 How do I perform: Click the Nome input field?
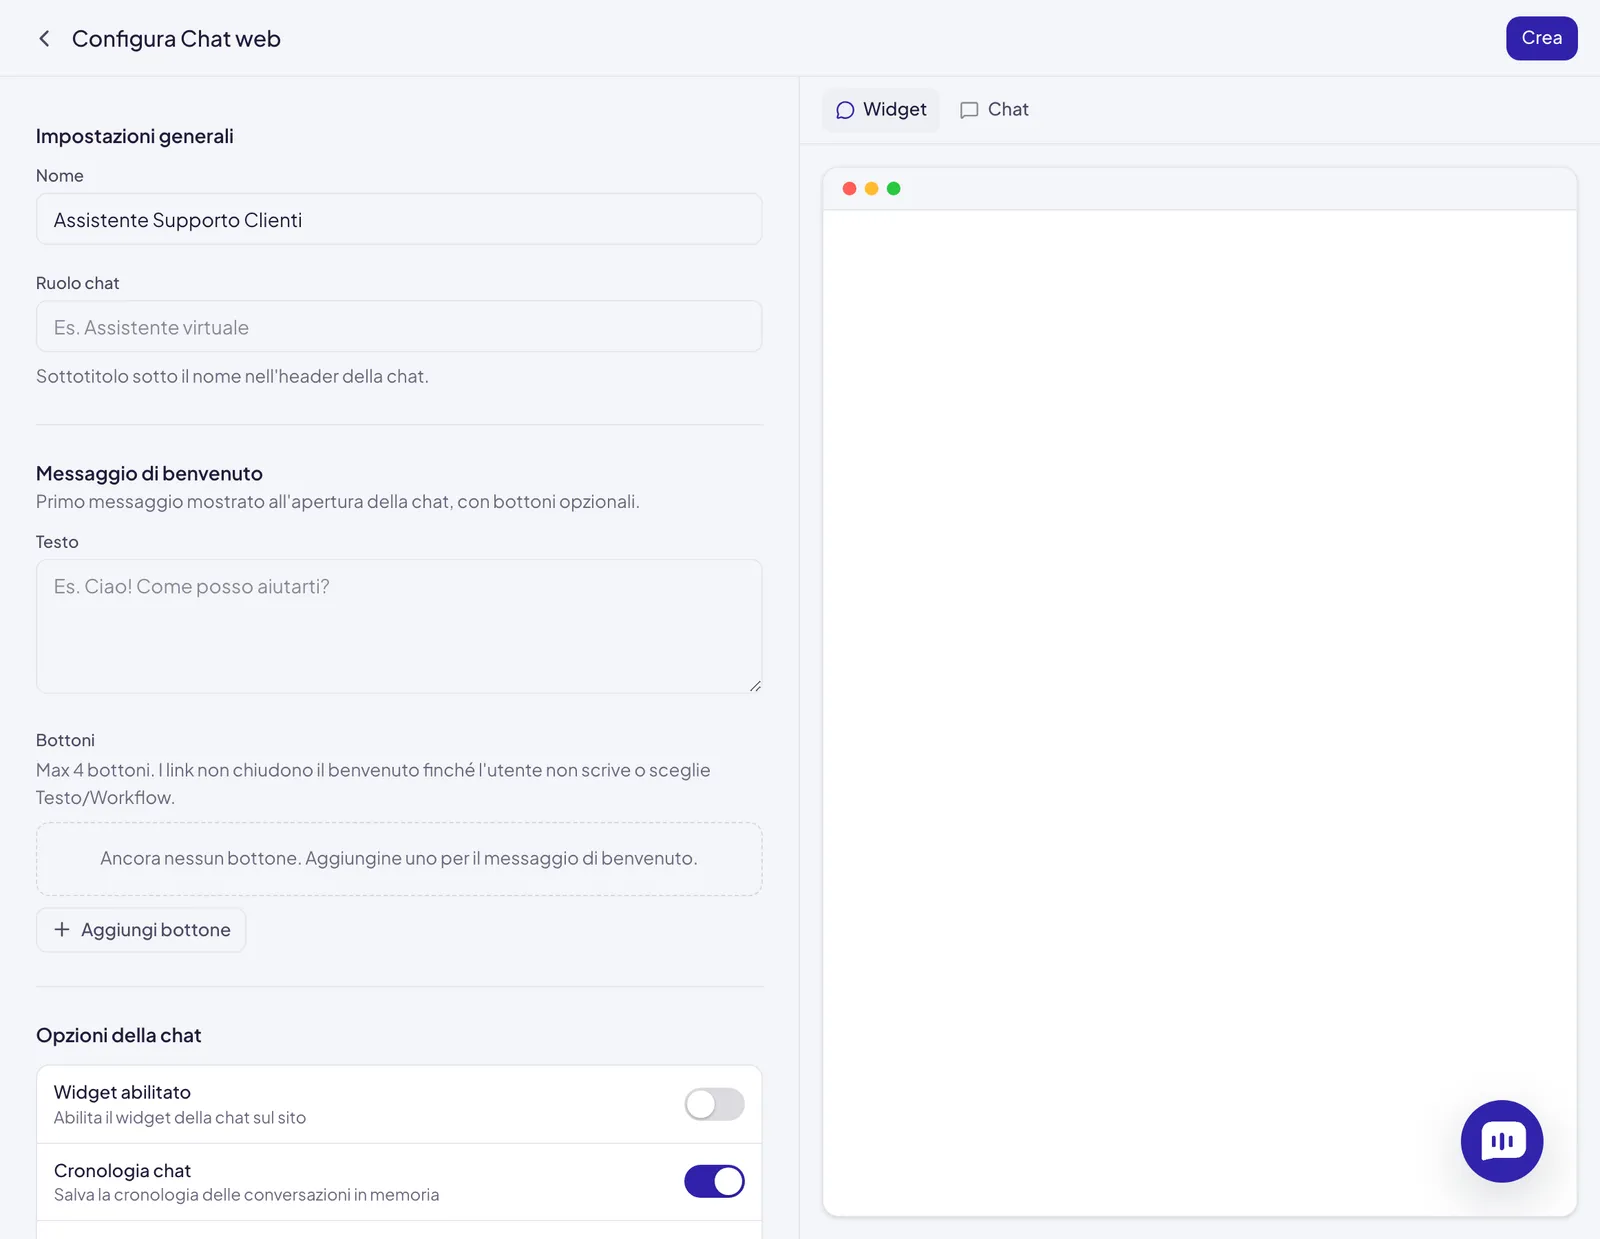click(x=399, y=219)
